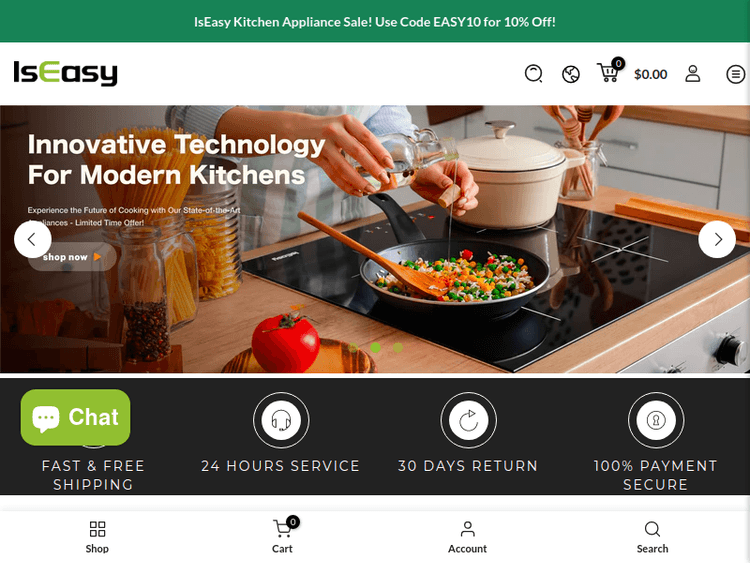Image resolution: width=750 pixels, height=563 pixels.
Task: Advance to next slide with right arrow
Action: coord(717,239)
